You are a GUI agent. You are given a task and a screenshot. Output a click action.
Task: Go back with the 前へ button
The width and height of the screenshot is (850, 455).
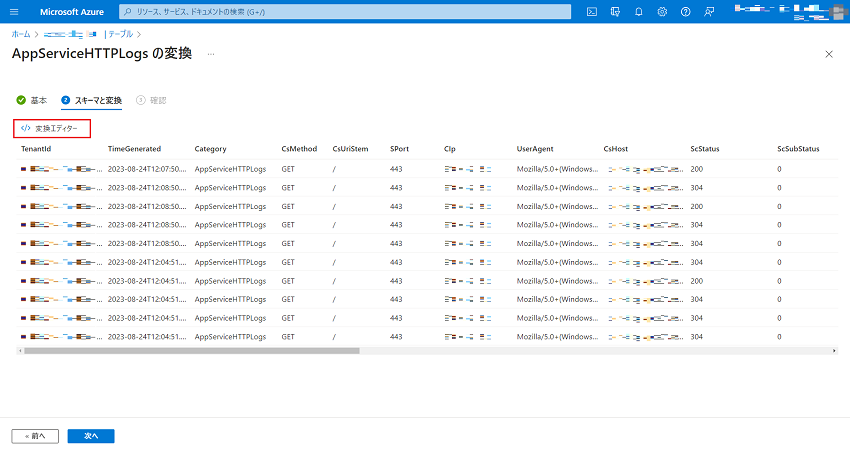tap(35, 436)
